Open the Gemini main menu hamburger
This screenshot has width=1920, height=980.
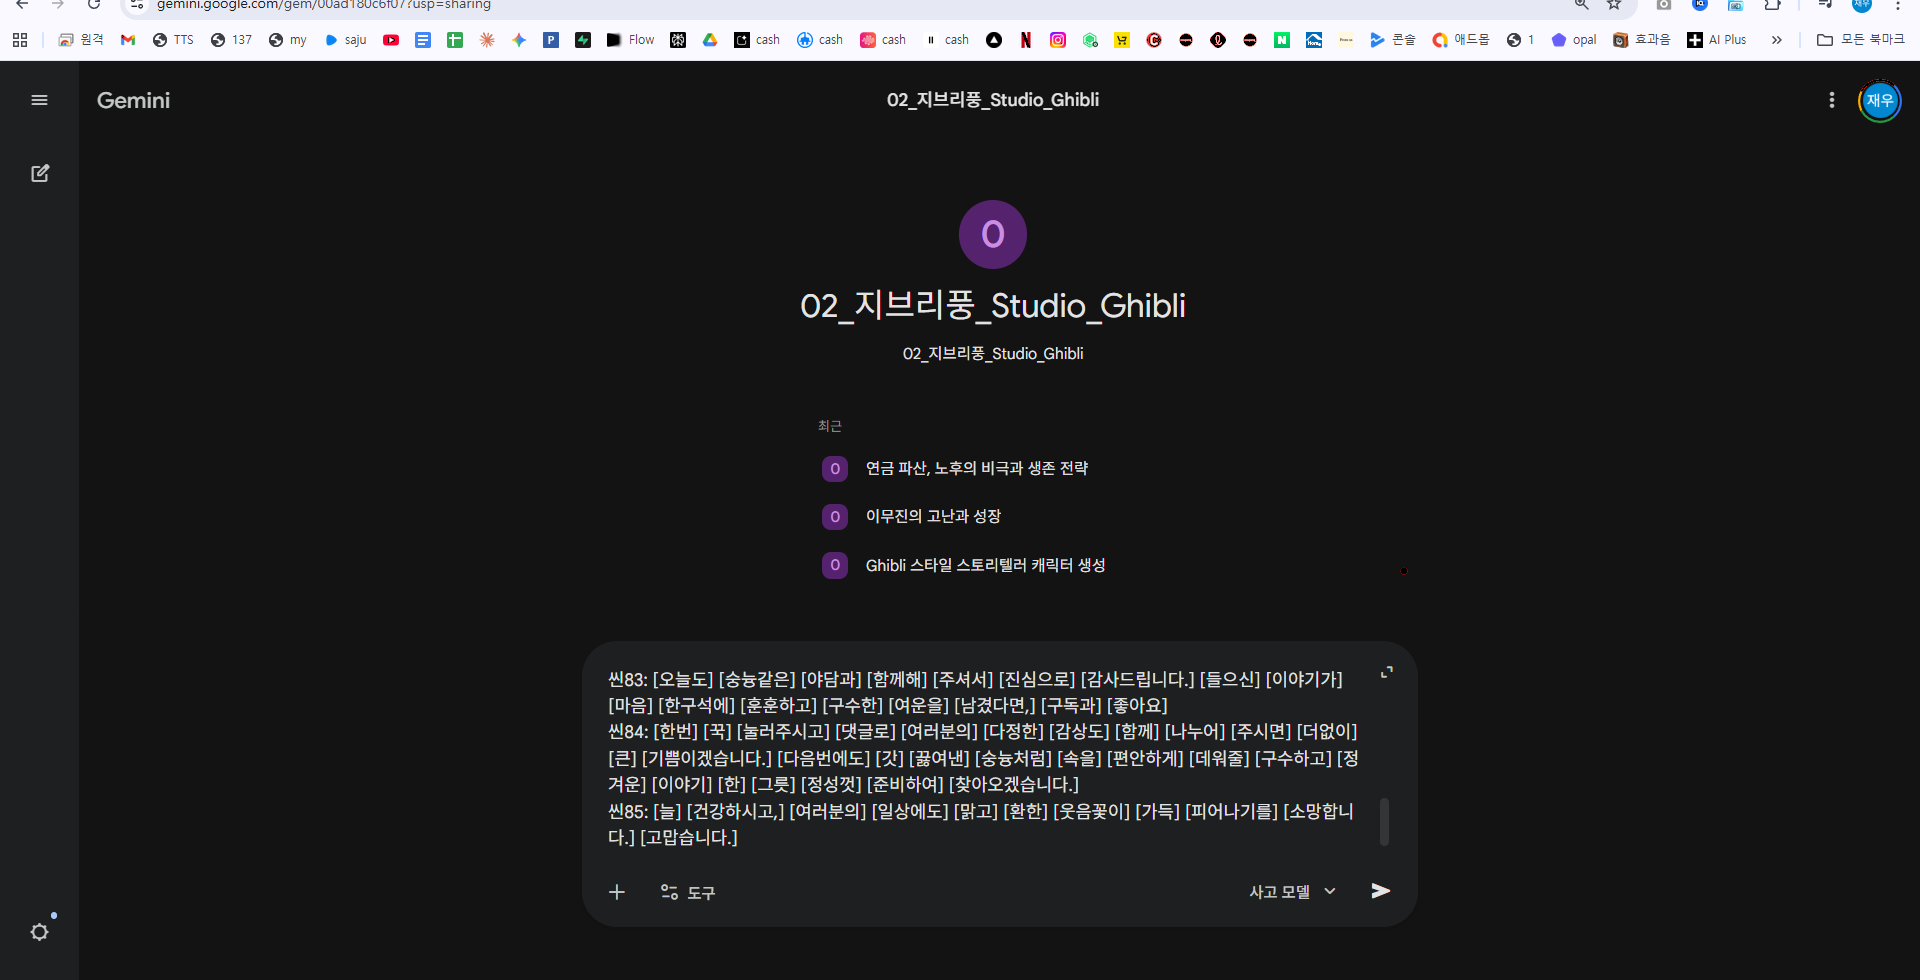point(40,100)
